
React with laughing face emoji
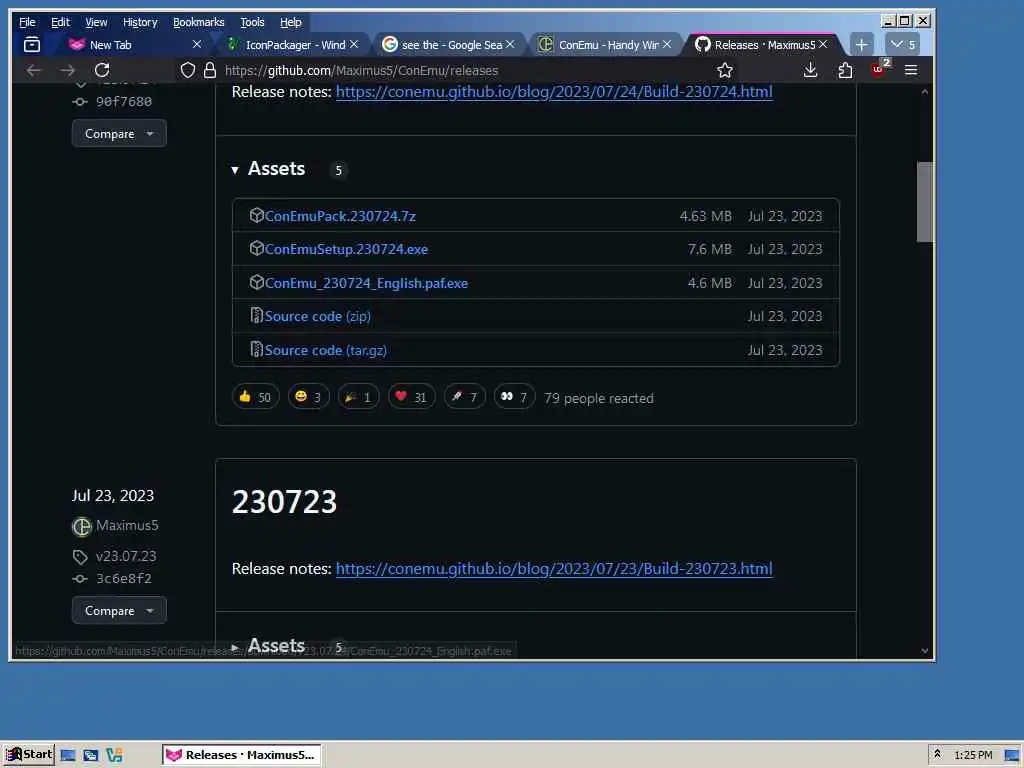(x=308, y=396)
